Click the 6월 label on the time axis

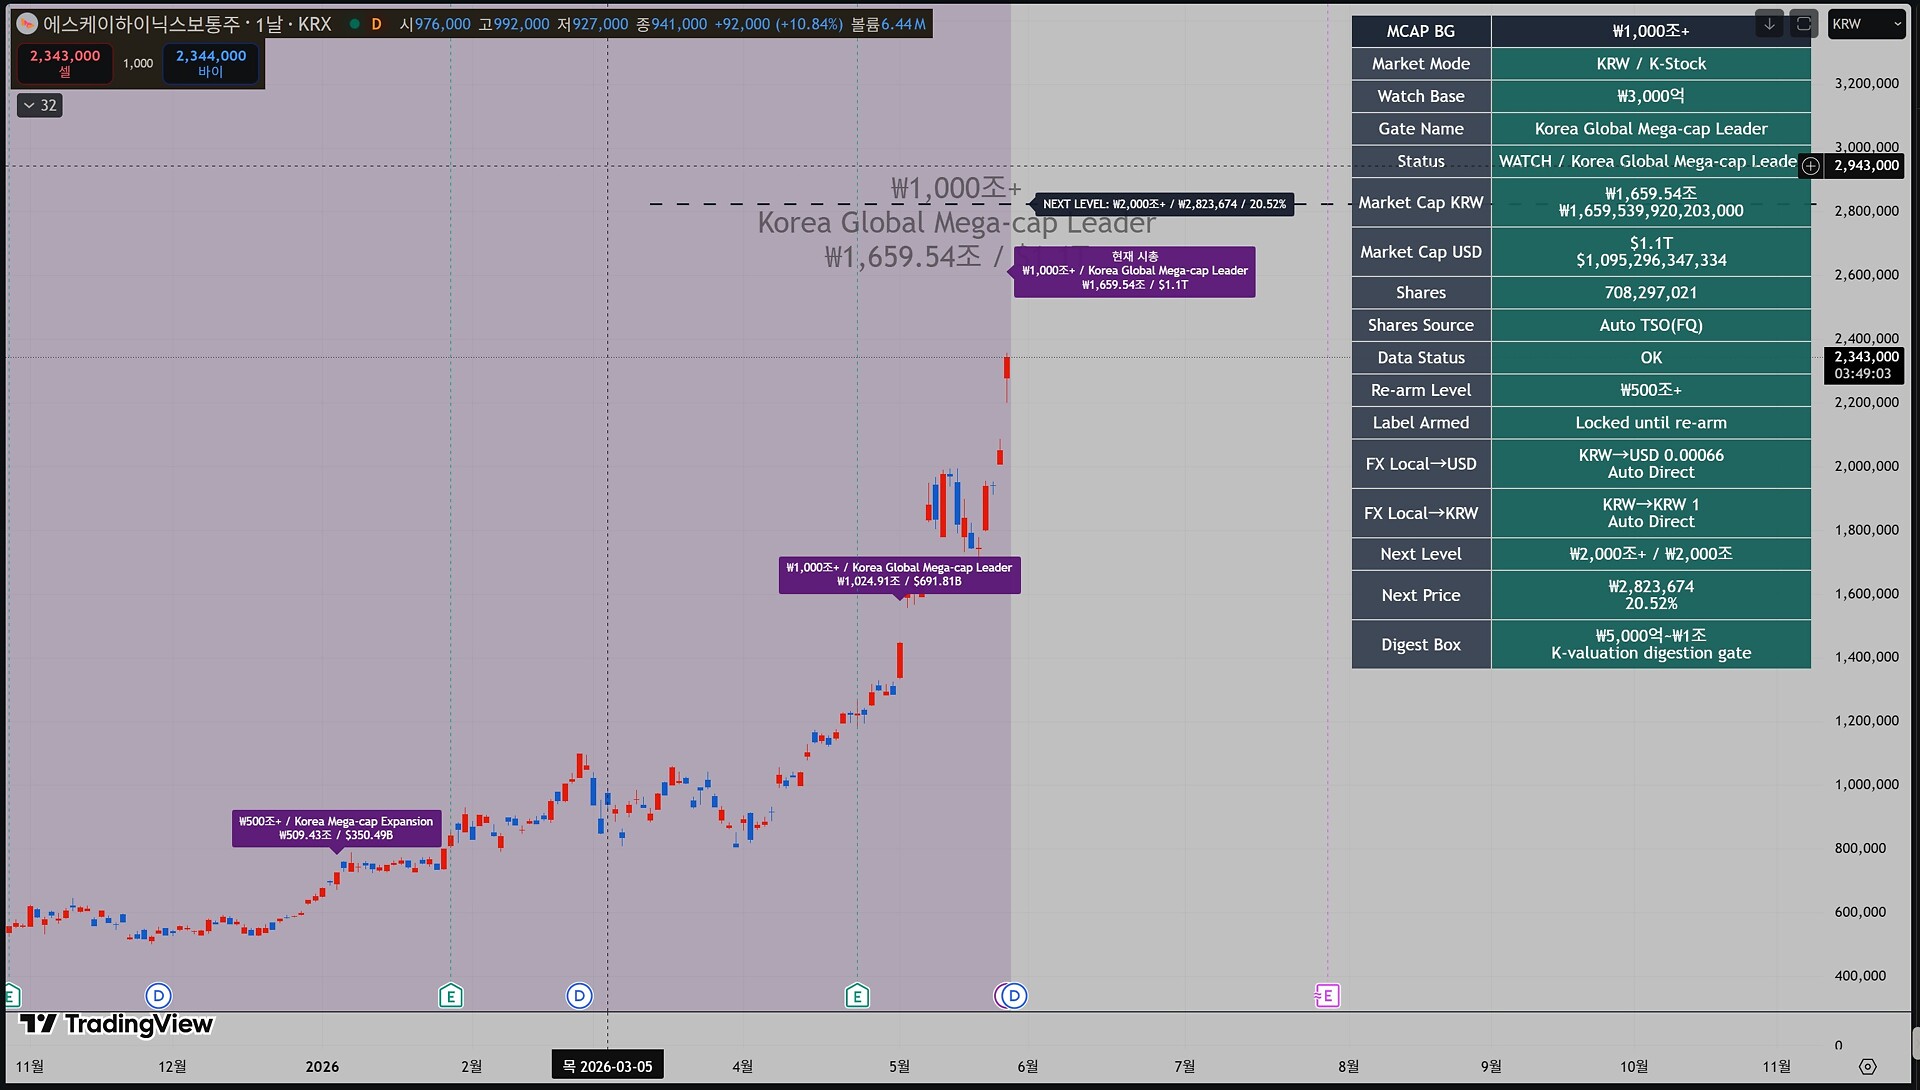pos(1027,1066)
